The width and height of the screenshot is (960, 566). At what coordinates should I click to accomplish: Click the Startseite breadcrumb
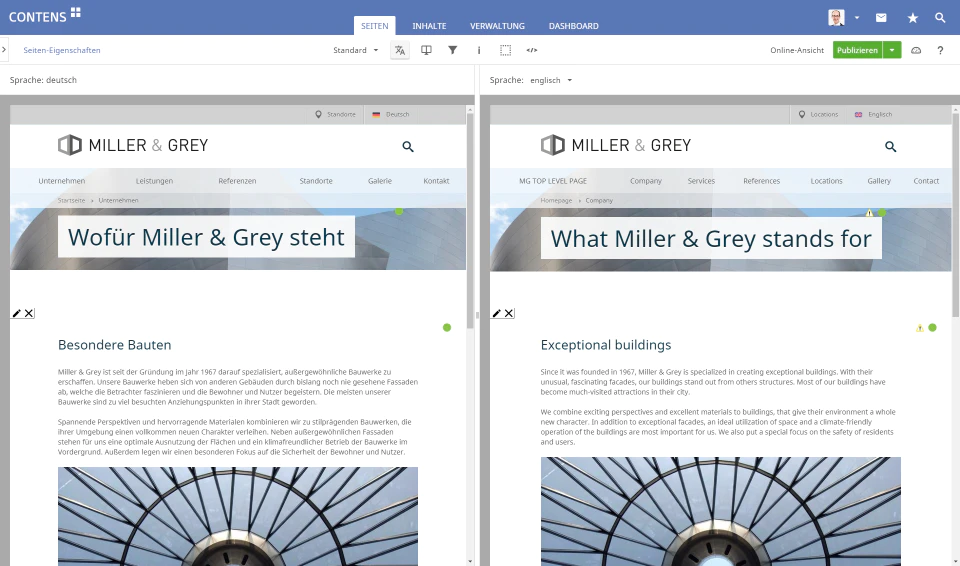point(72,200)
